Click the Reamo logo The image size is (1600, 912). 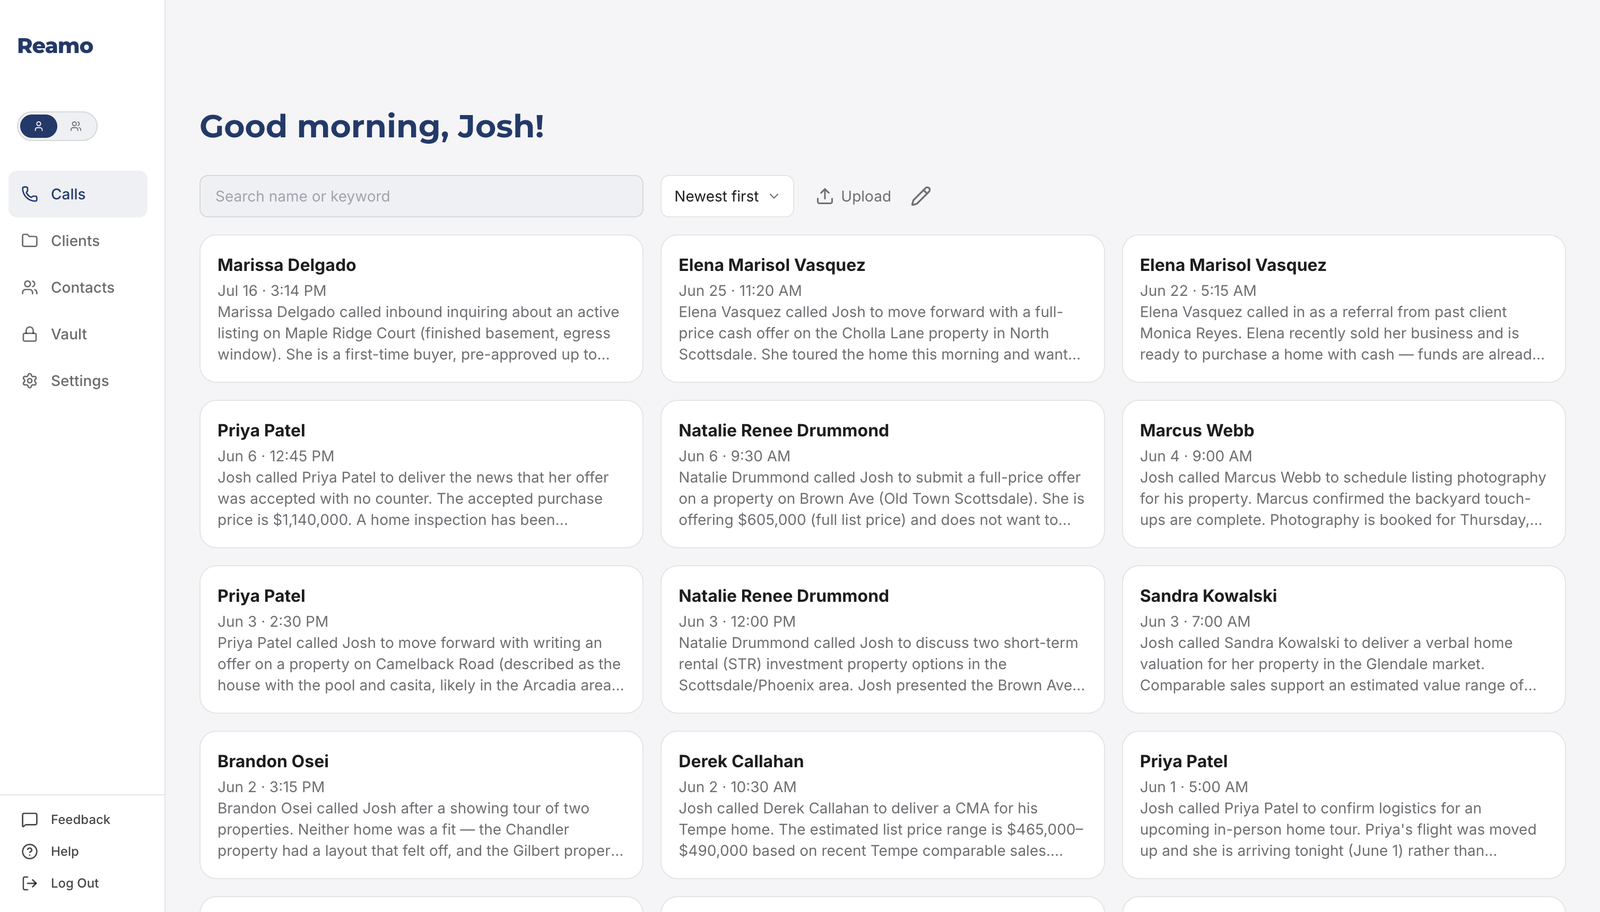(x=55, y=46)
